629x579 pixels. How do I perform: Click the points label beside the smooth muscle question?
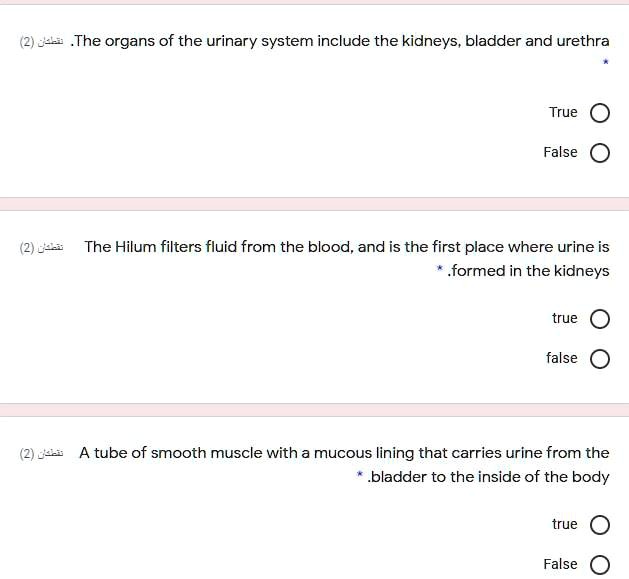(x=41, y=454)
